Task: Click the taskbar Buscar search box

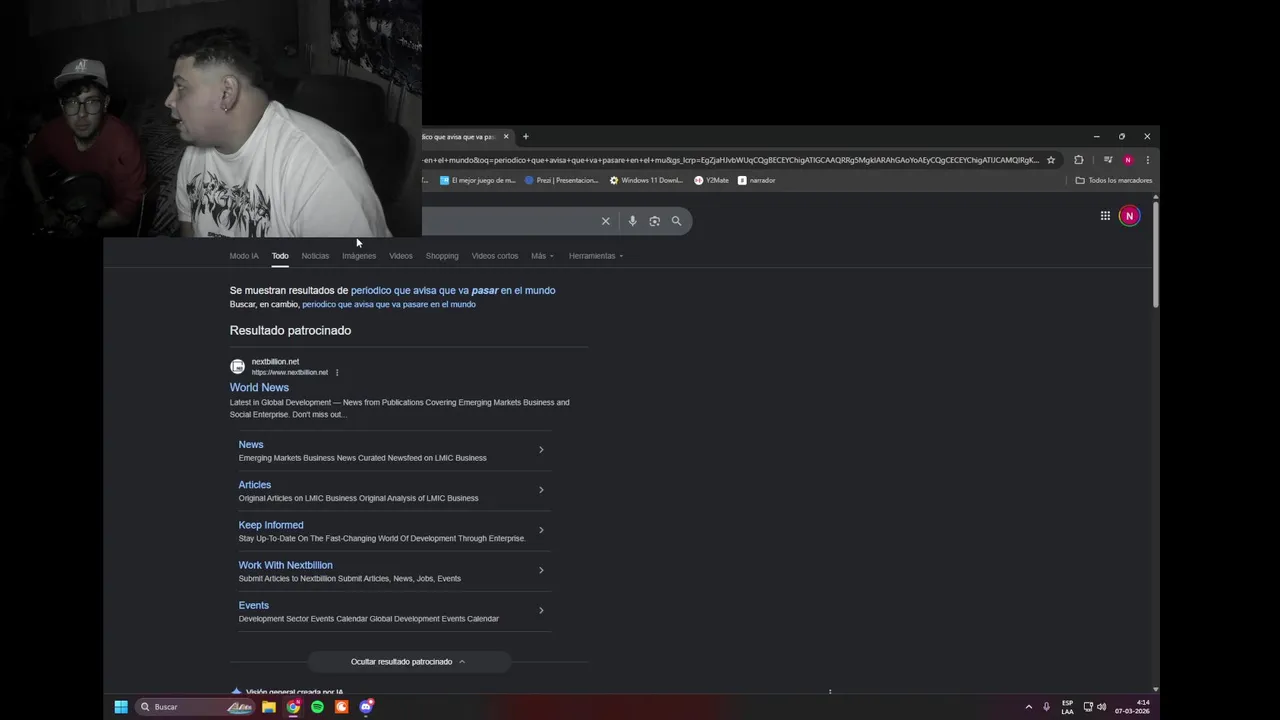Action: (196, 707)
